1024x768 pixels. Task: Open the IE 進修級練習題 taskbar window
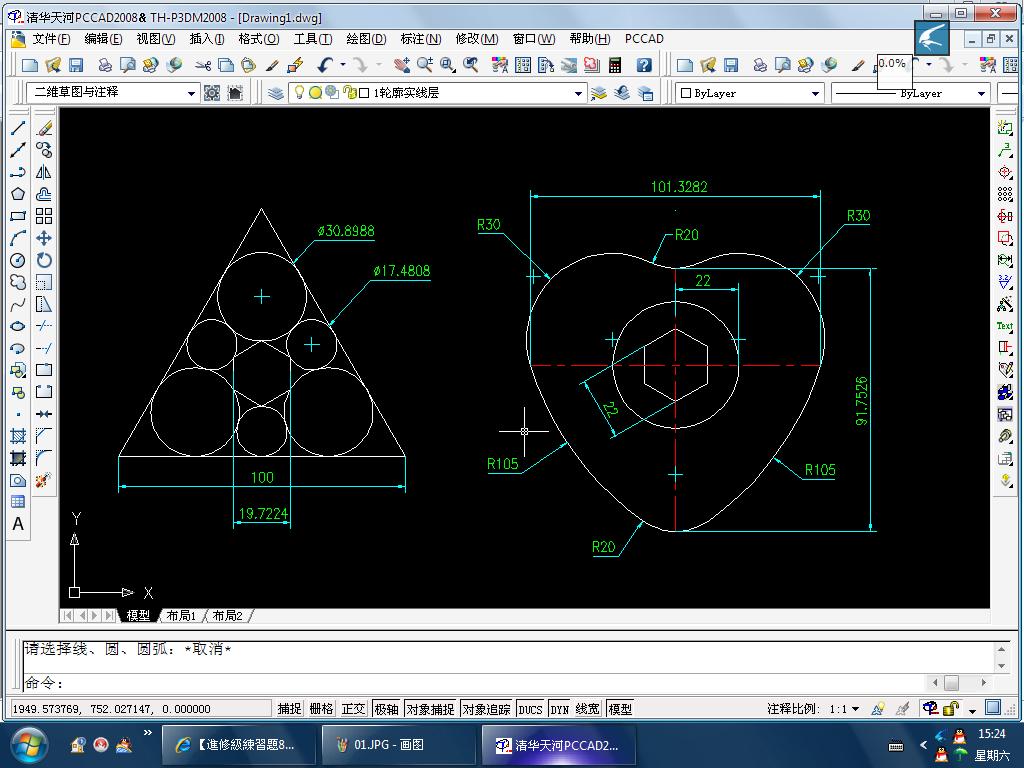coord(238,745)
